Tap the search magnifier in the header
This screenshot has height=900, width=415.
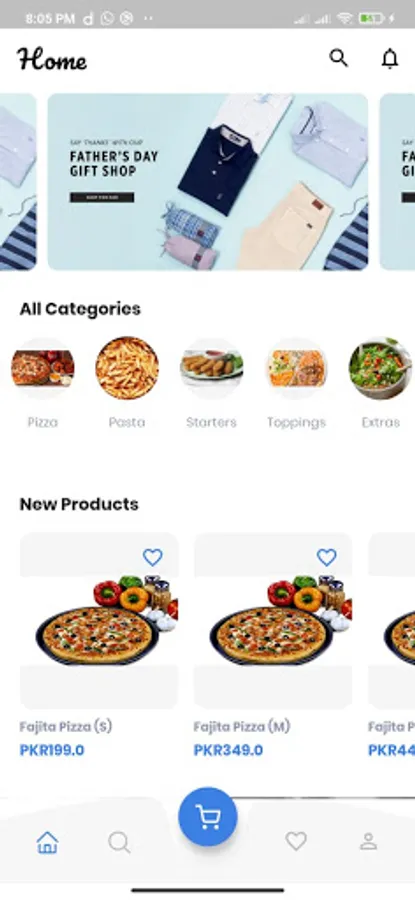338,58
